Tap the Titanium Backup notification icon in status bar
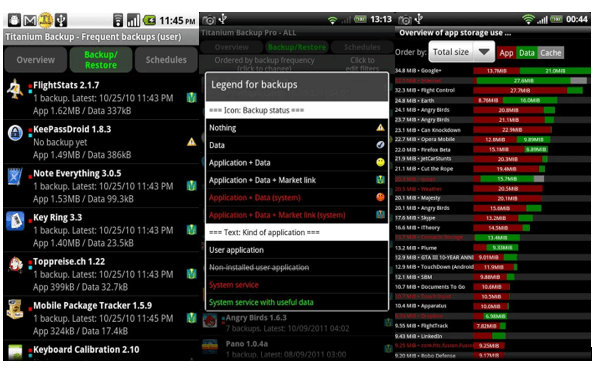 click(x=45, y=20)
